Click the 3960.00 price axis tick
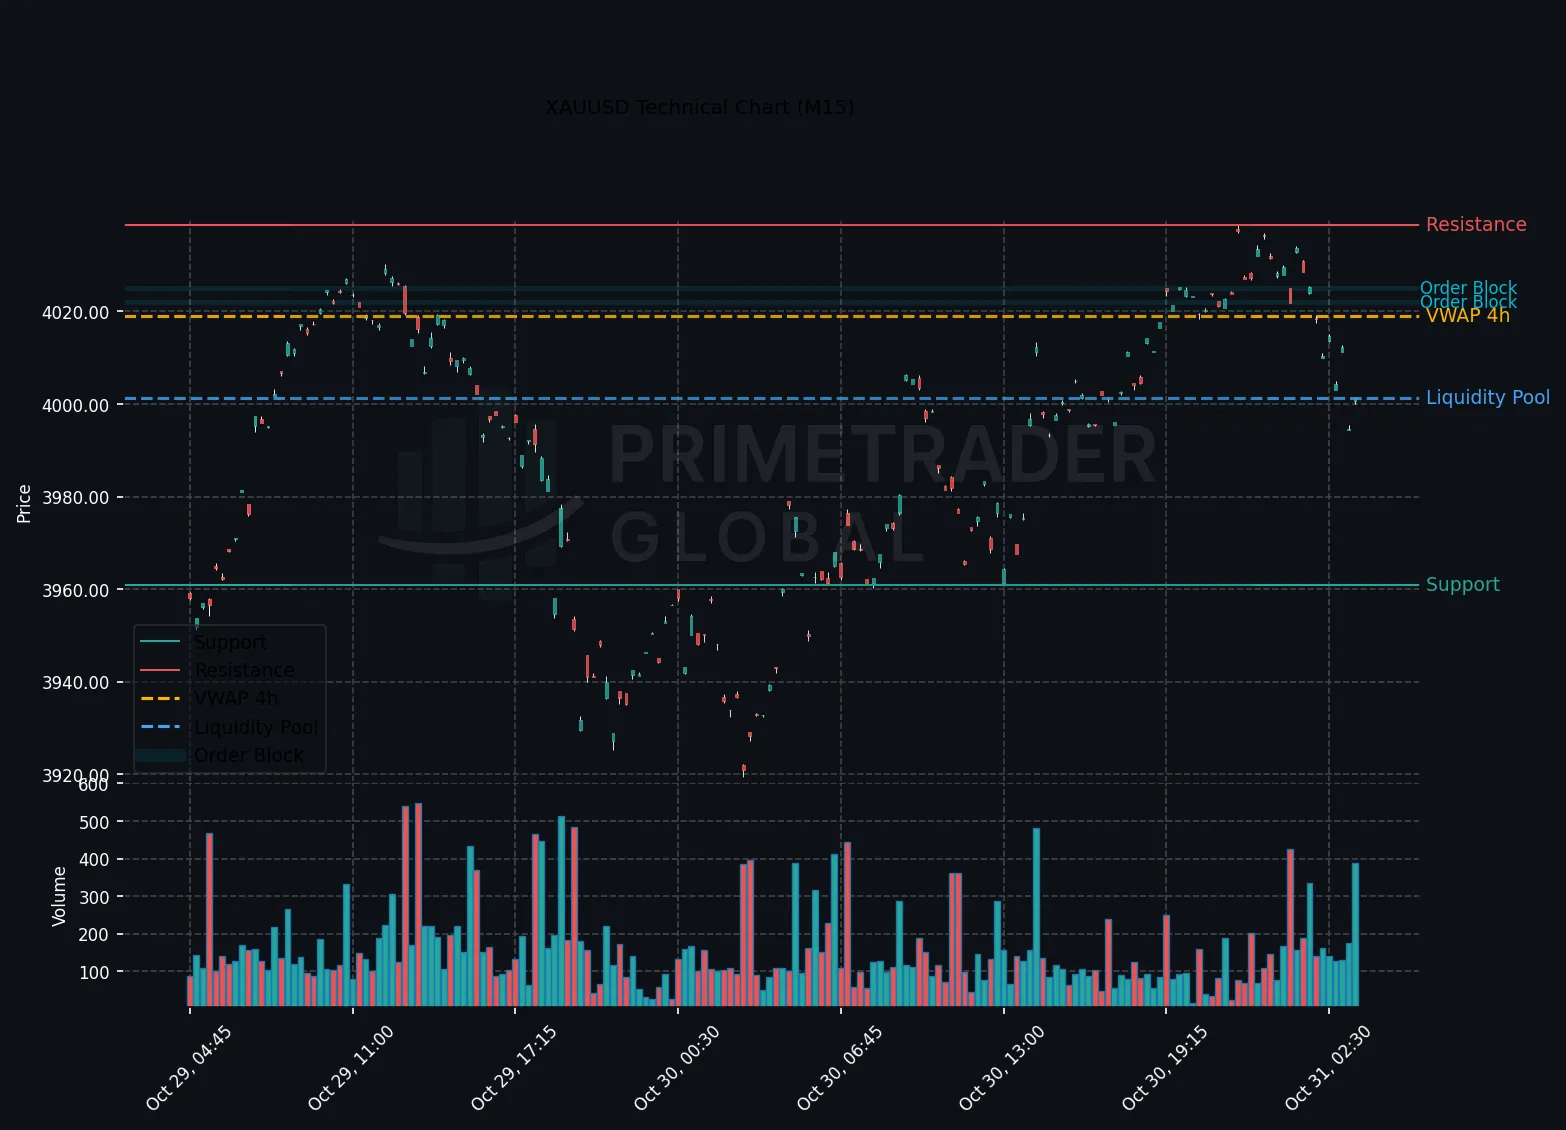 (x=76, y=591)
